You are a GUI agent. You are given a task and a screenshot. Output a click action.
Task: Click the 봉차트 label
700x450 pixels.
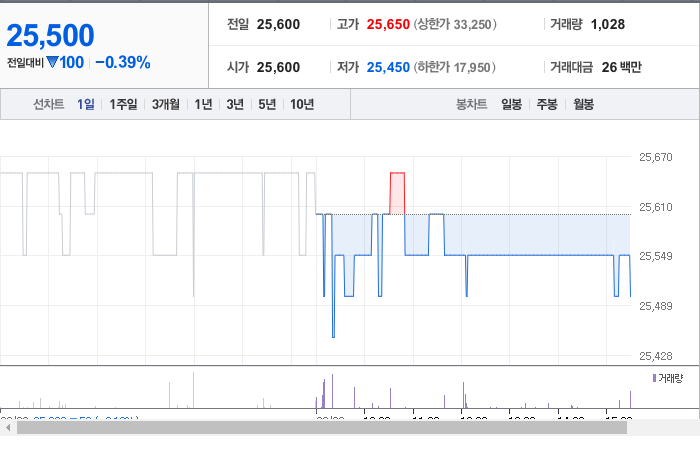[x=471, y=104]
